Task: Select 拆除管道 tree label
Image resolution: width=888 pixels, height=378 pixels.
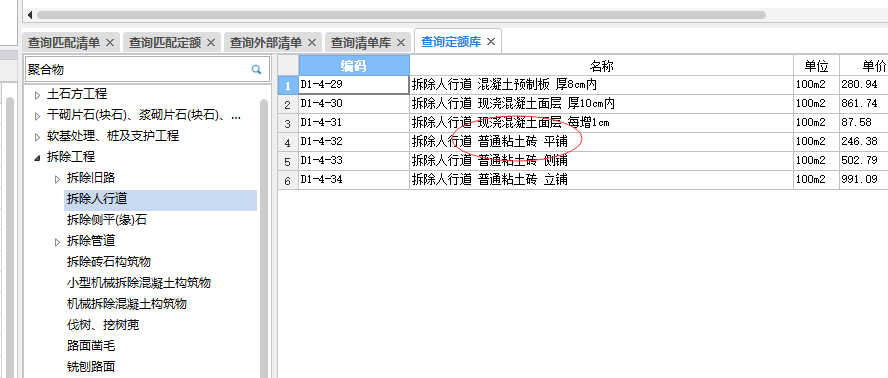Action: pos(91,241)
